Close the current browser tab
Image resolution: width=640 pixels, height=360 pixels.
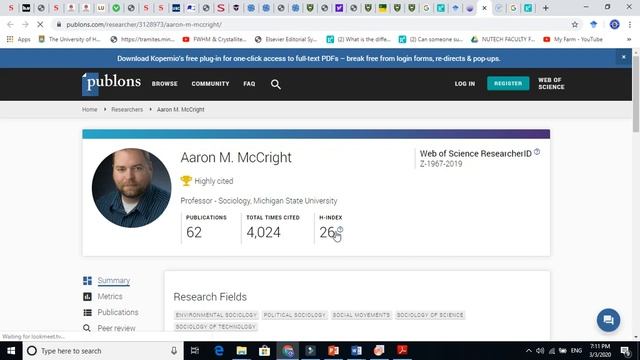(x=484, y=8)
